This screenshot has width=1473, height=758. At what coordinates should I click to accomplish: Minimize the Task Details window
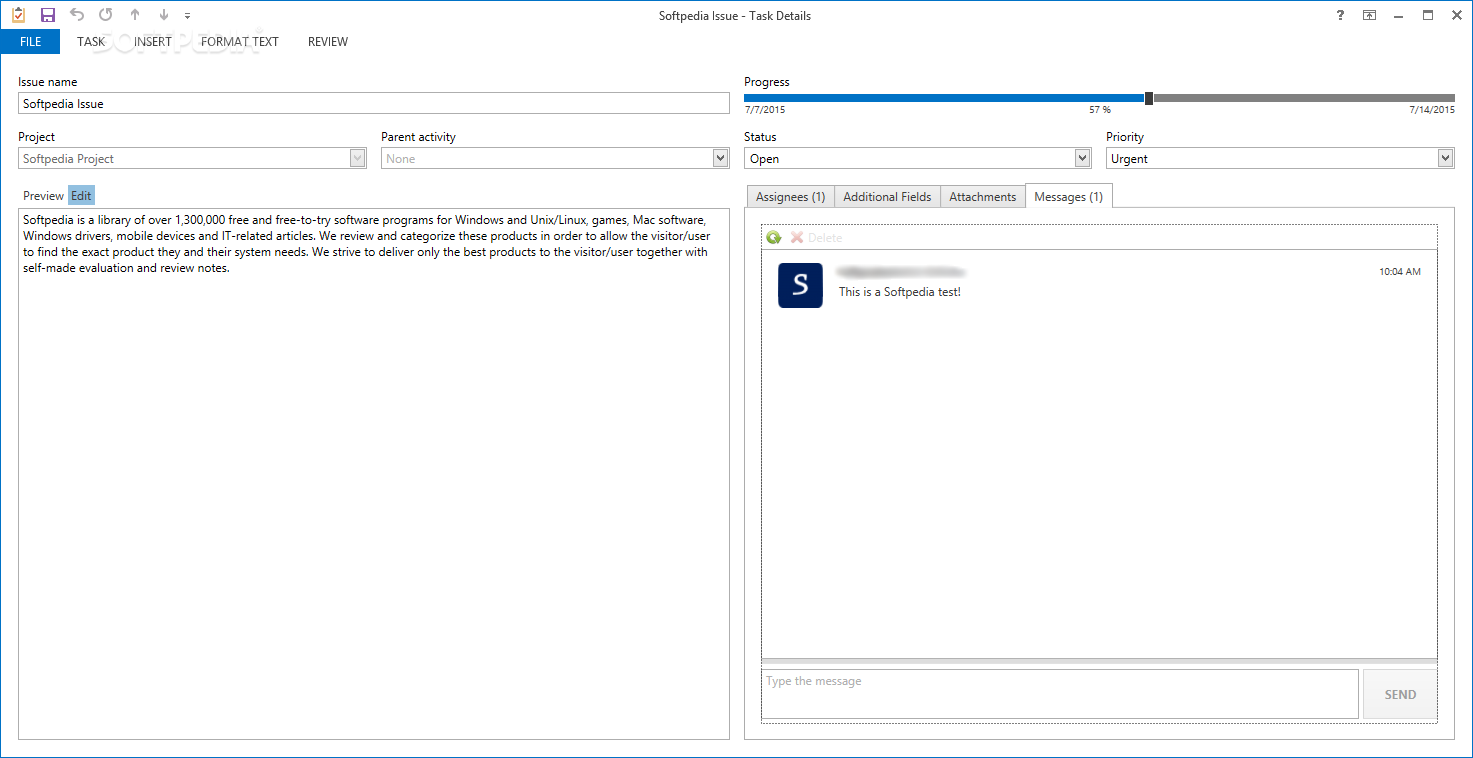pos(1399,15)
